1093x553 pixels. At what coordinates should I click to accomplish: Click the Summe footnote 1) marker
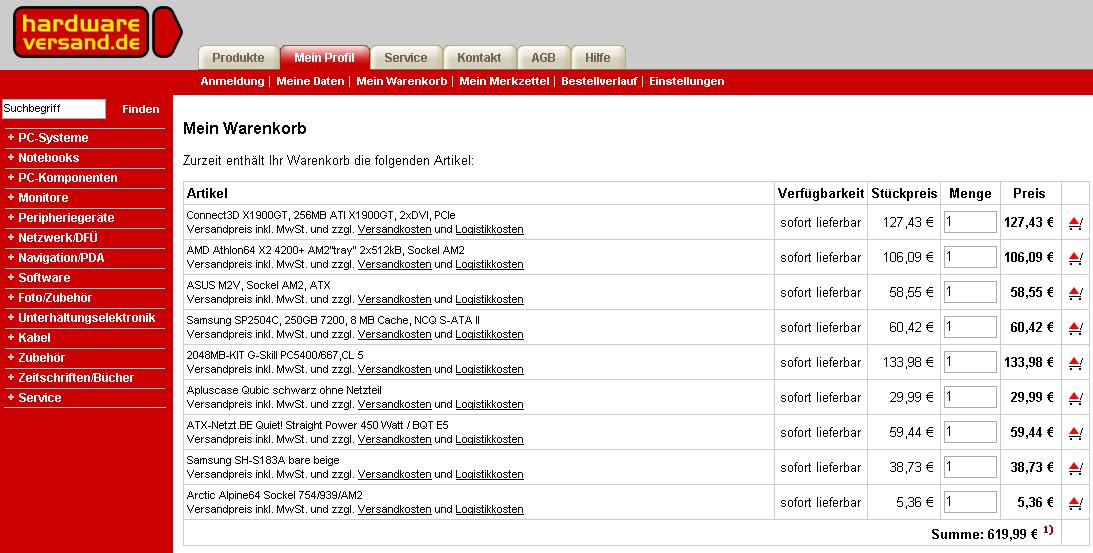click(x=1048, y=530)
